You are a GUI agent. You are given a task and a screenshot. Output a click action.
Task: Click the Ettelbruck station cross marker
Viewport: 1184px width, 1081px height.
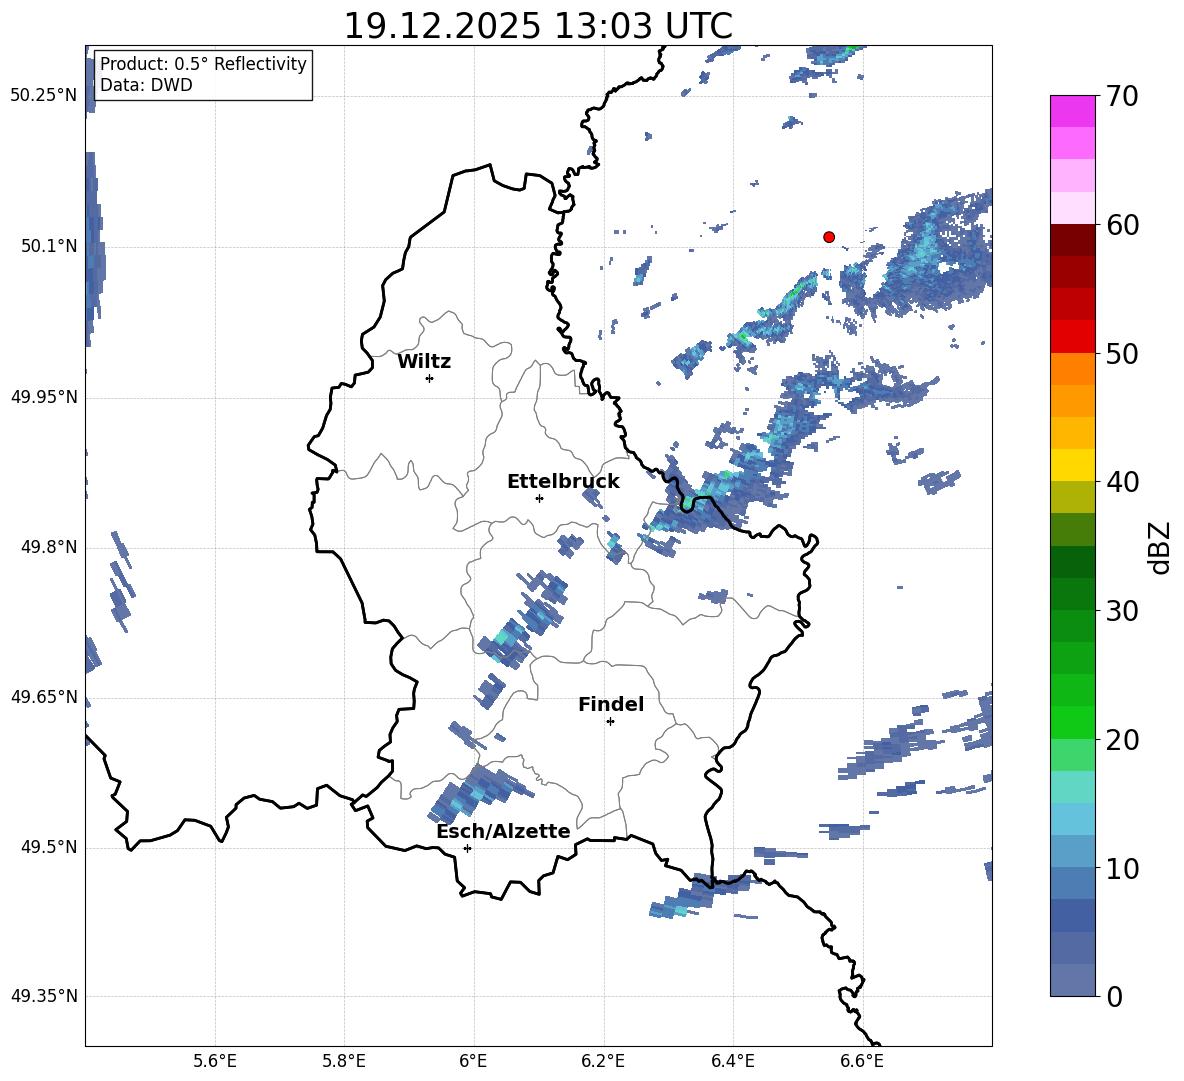coord(539,498)
